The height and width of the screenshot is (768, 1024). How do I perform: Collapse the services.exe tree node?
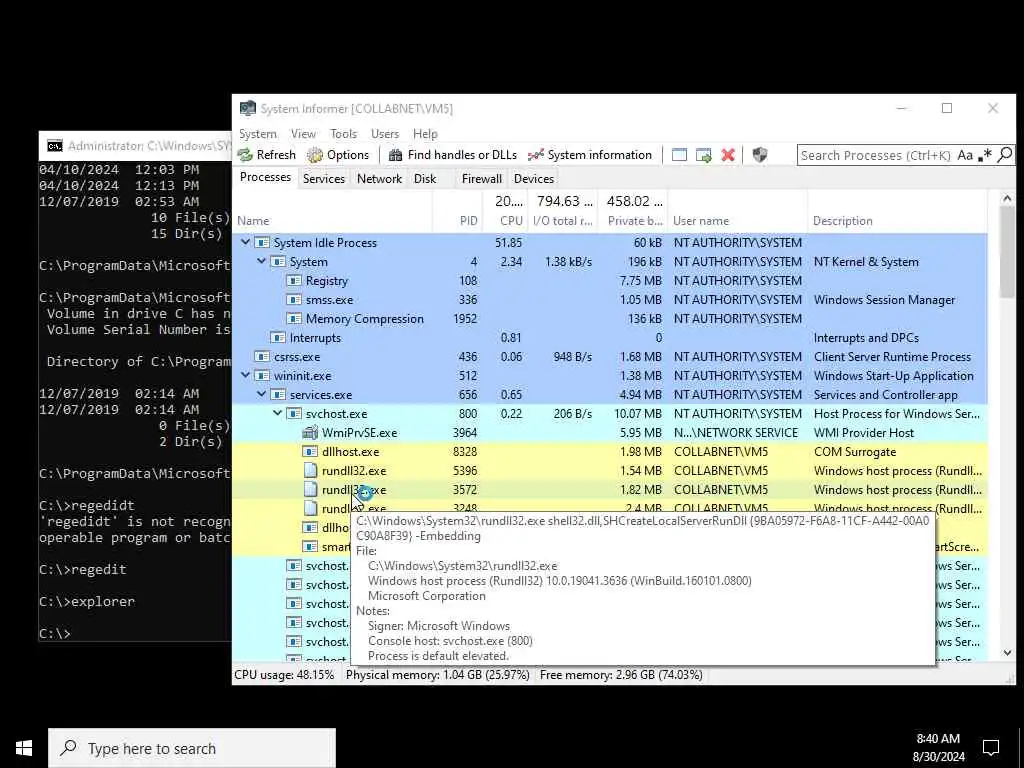tap(261, 394)
